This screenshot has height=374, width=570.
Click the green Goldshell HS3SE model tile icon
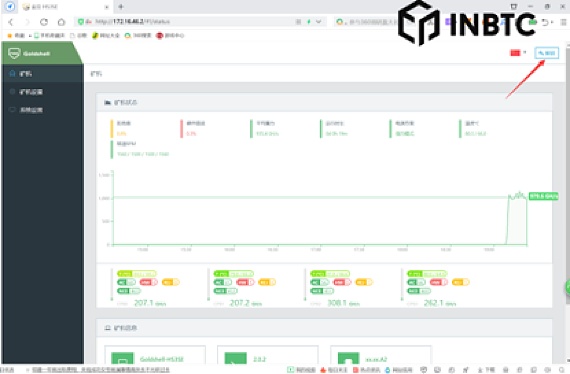(x=123, y=358)
